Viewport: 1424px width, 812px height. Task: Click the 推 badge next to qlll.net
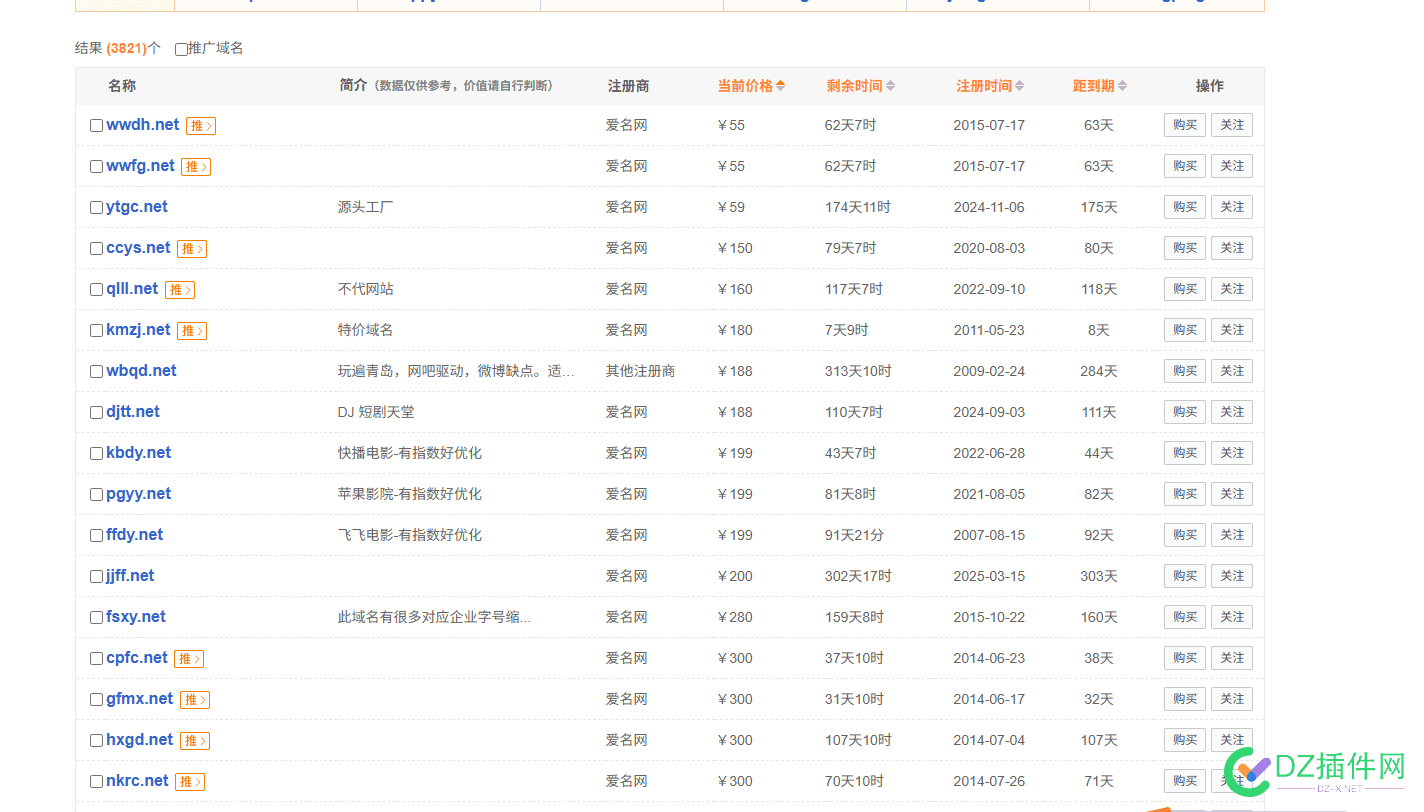tap(180, 290)
